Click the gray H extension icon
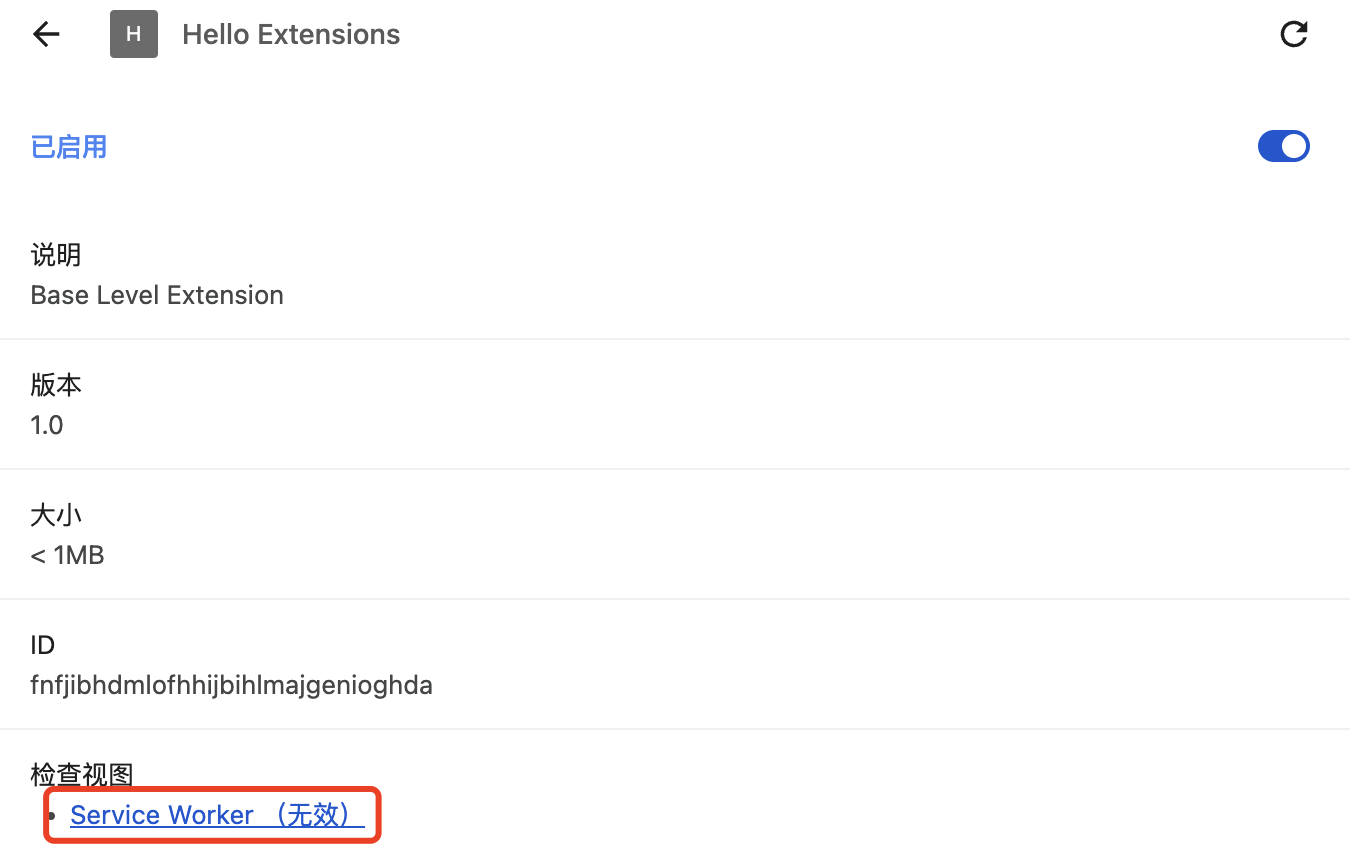Image resolution: width=1350 pixels, height=858 pixels. (134, 34)
